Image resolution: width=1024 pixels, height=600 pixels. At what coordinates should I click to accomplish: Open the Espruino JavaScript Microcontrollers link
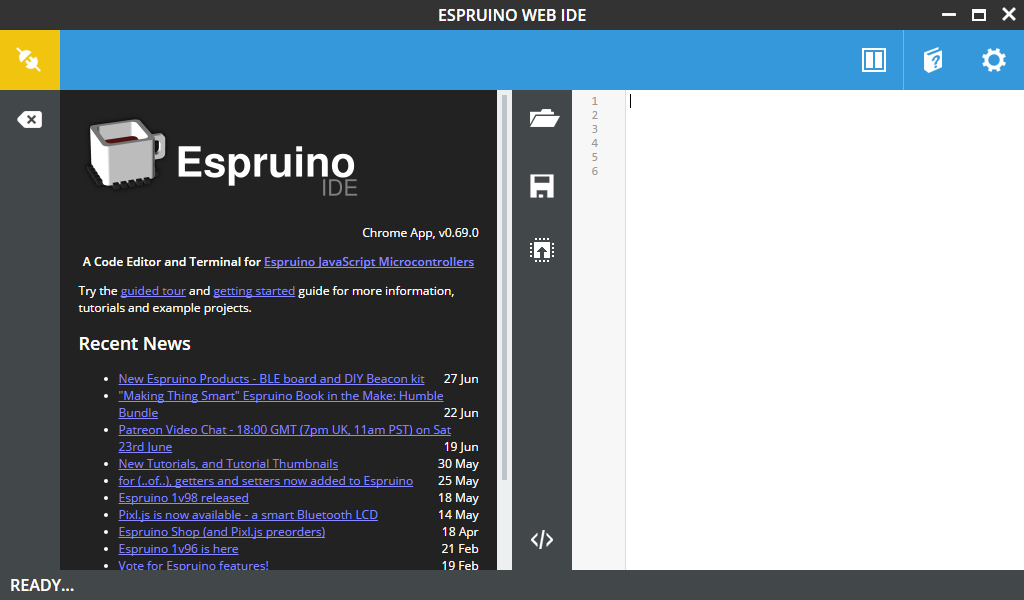pos(369,262)
